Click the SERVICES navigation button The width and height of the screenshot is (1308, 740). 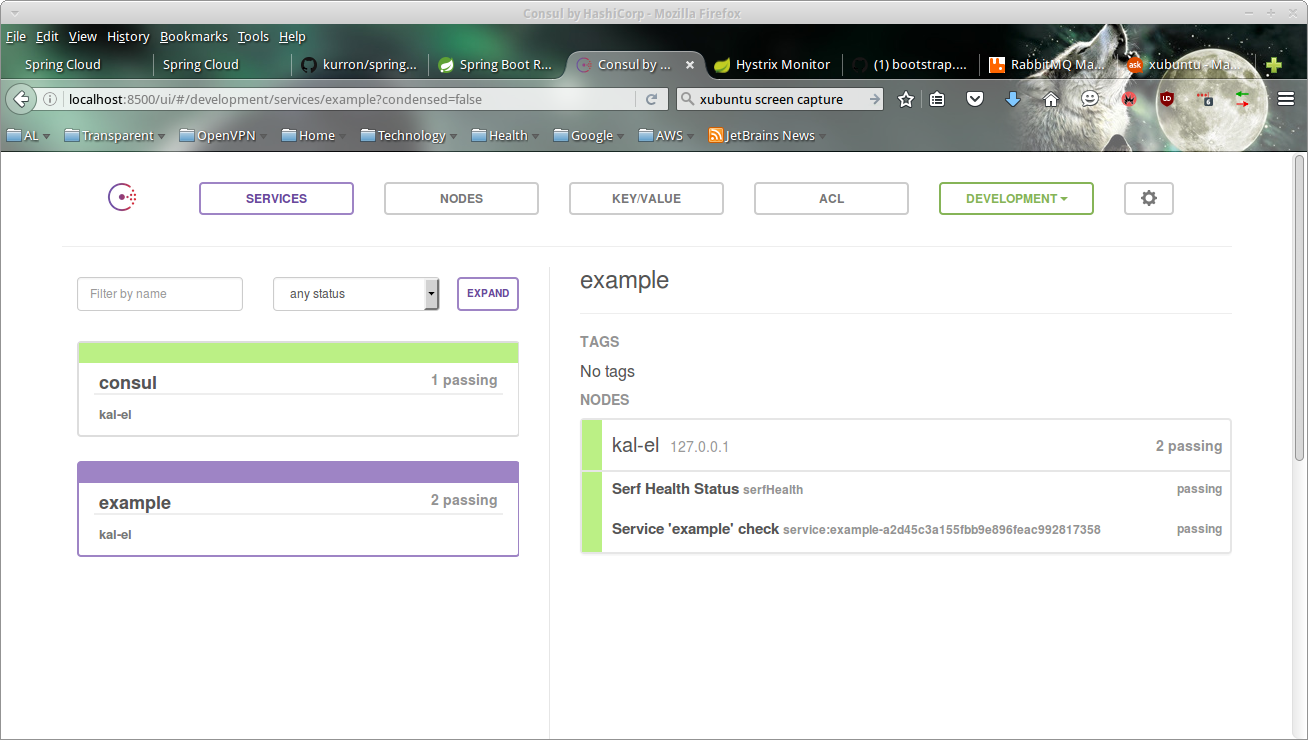coord(276,198)
